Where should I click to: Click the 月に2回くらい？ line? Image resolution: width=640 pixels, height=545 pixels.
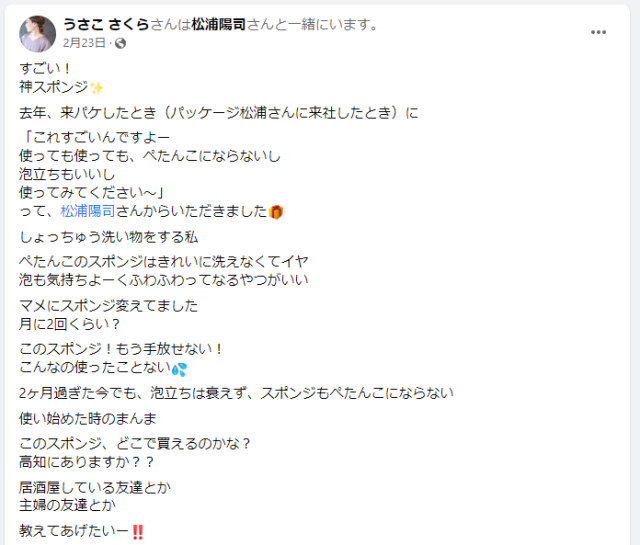click(70, 324)
